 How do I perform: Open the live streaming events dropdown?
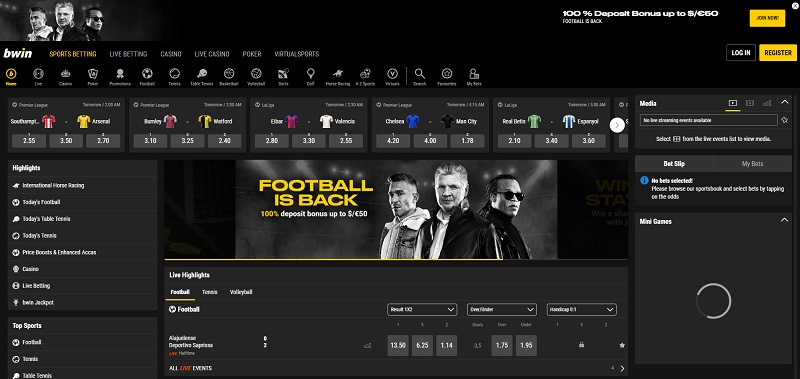coord(709,120)
